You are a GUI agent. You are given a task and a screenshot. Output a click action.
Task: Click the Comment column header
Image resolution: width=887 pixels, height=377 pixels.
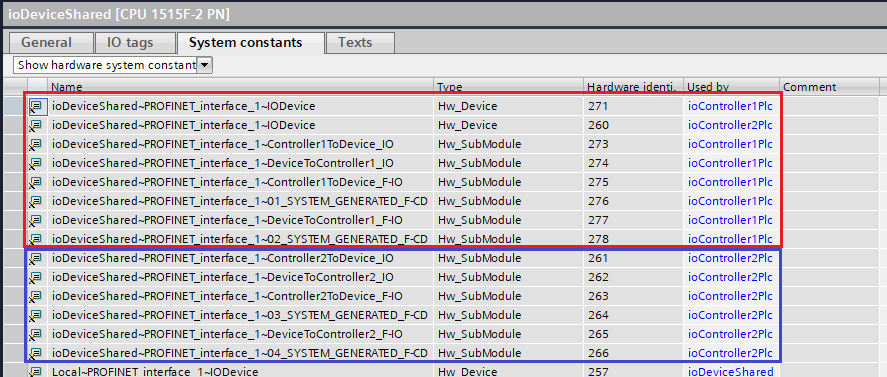pyautogui.click(x=829, y=87)
